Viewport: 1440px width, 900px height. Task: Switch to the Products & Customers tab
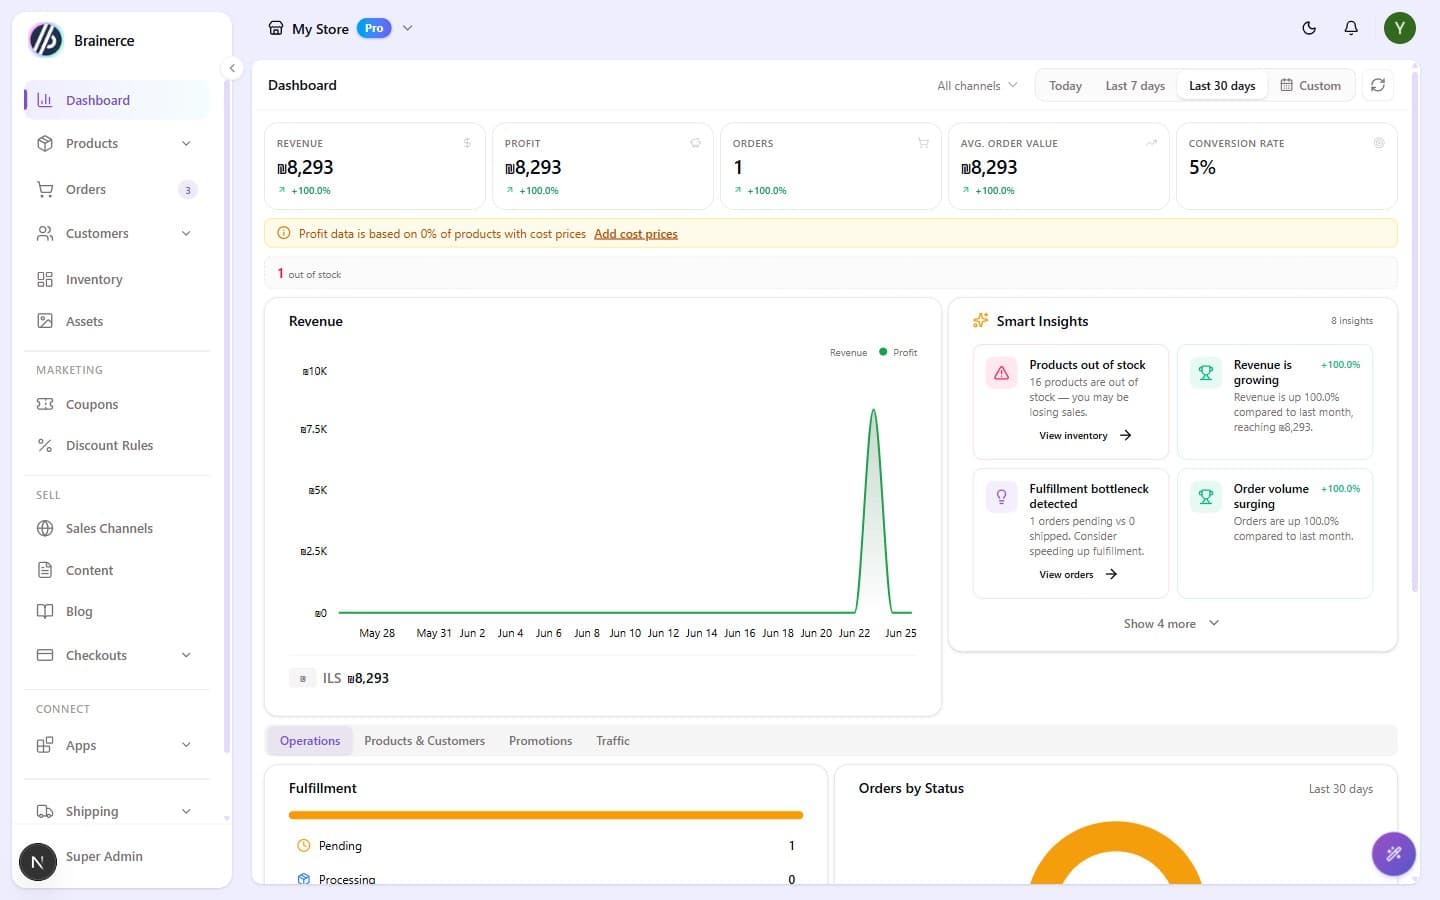point(424,741)
